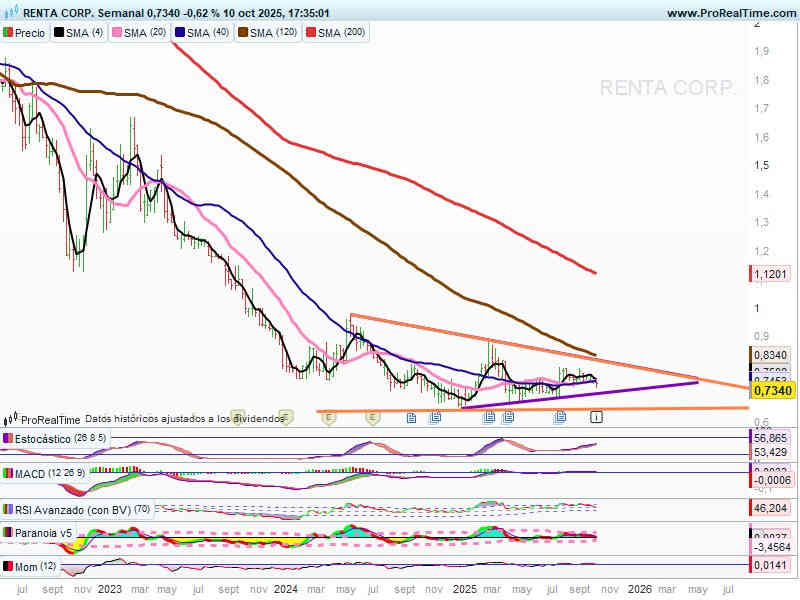Click the ProRealTime candlestick logo icon

[x=11, y=419]
